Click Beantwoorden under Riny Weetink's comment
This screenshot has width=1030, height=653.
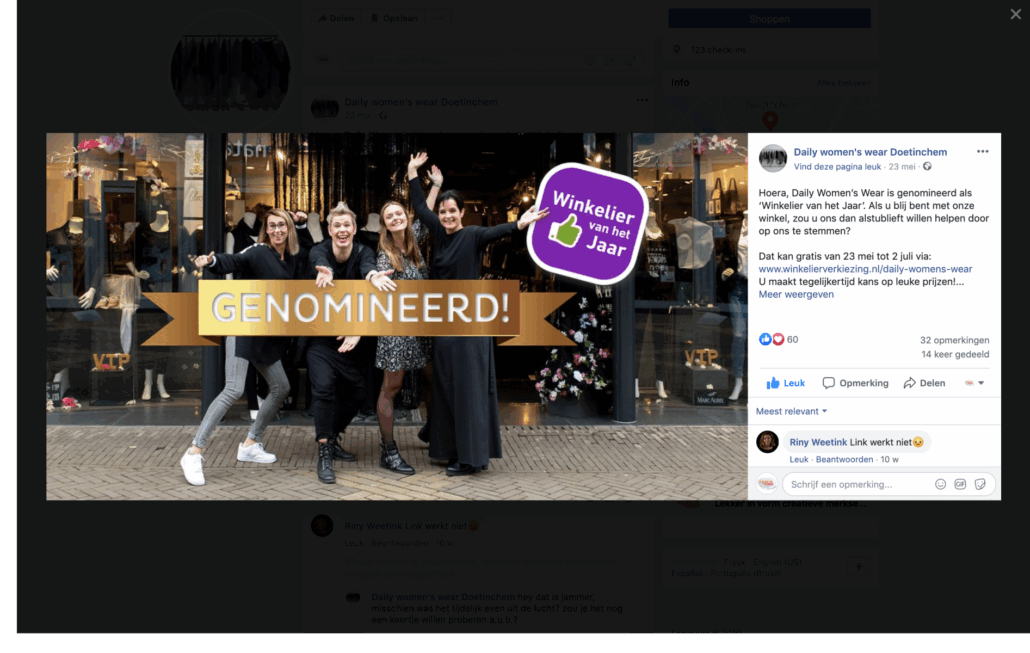click(x=844, y=459)
